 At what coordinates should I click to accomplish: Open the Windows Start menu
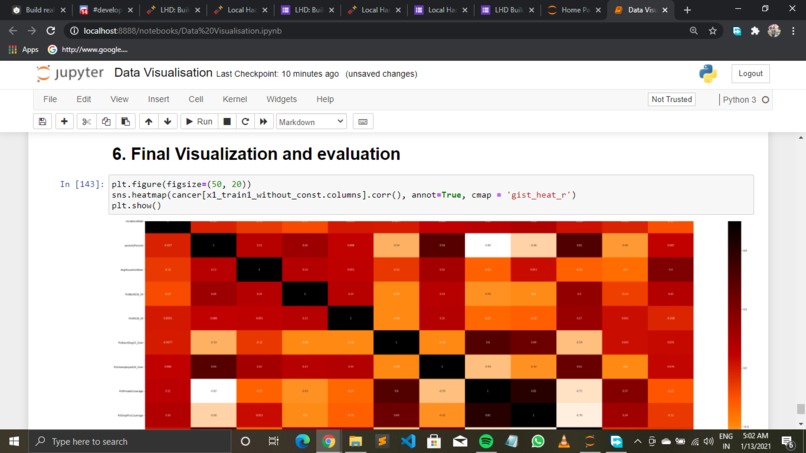tap(14, 441)
